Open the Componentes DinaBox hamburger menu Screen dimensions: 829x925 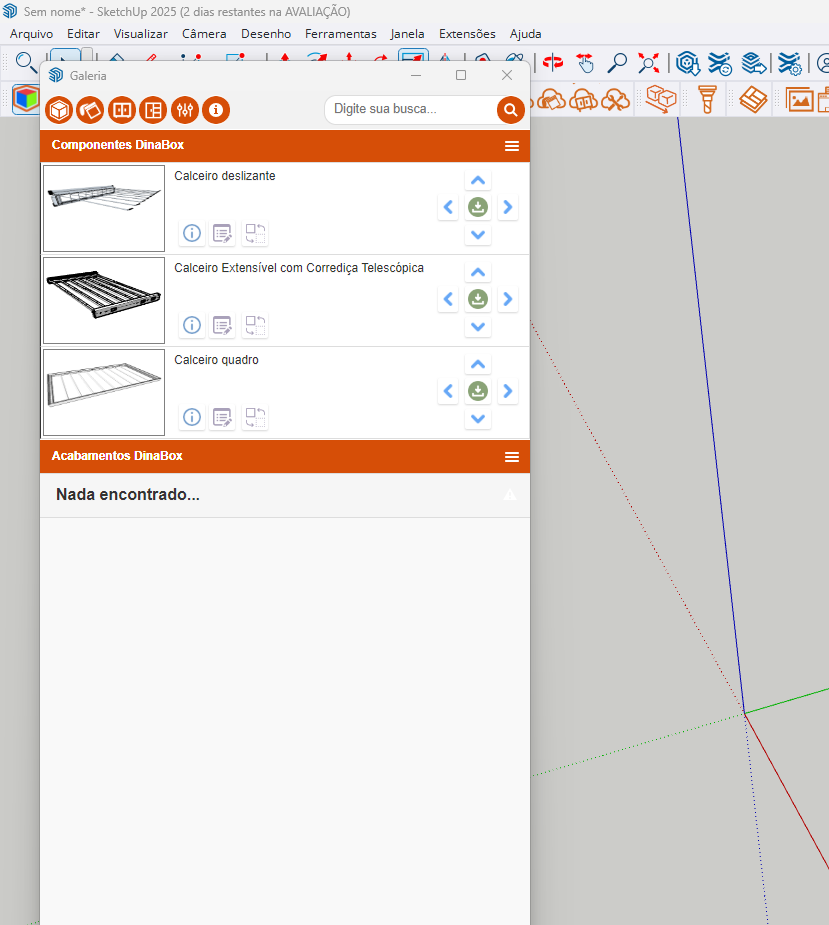point(512,146)
